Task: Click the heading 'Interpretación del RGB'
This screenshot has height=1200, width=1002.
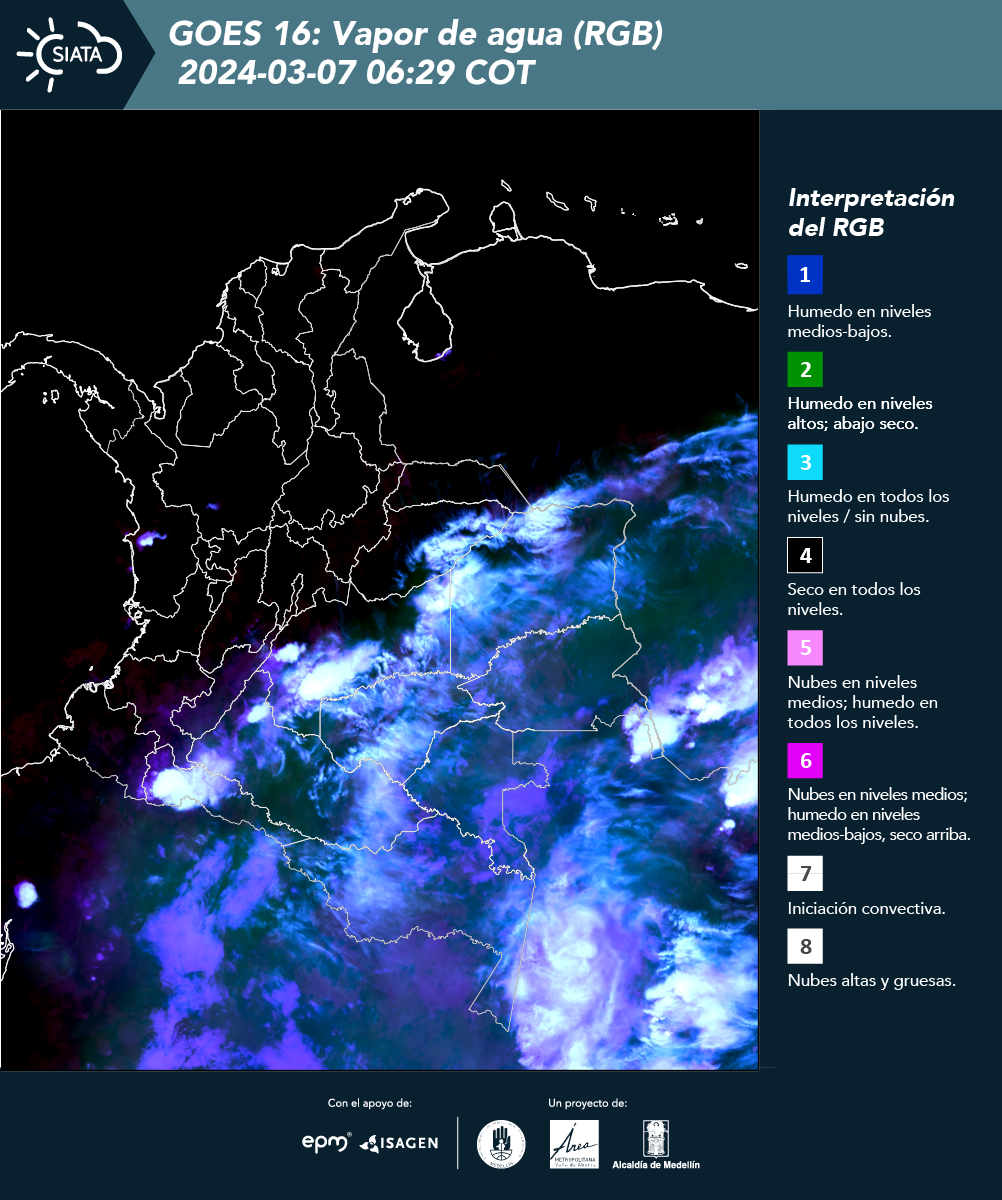Action: [x=871, y=212]
